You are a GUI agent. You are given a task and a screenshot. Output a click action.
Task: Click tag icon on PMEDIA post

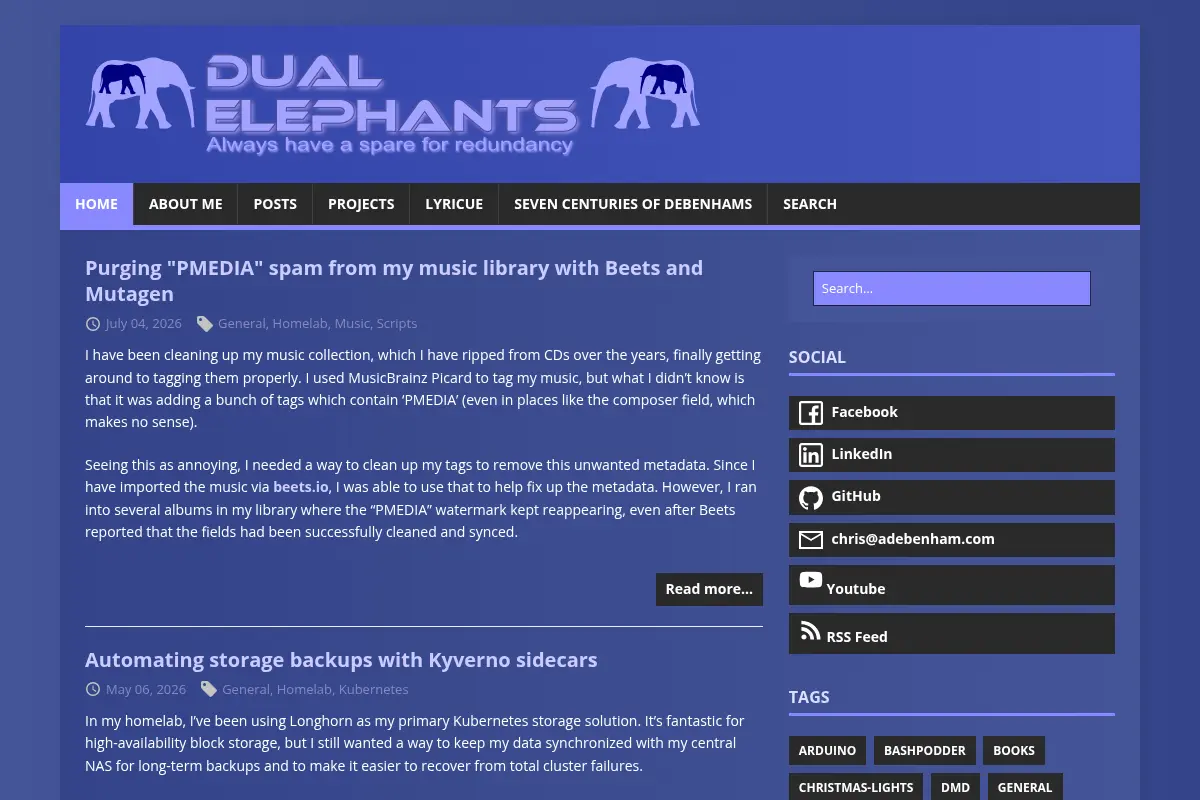205,324
